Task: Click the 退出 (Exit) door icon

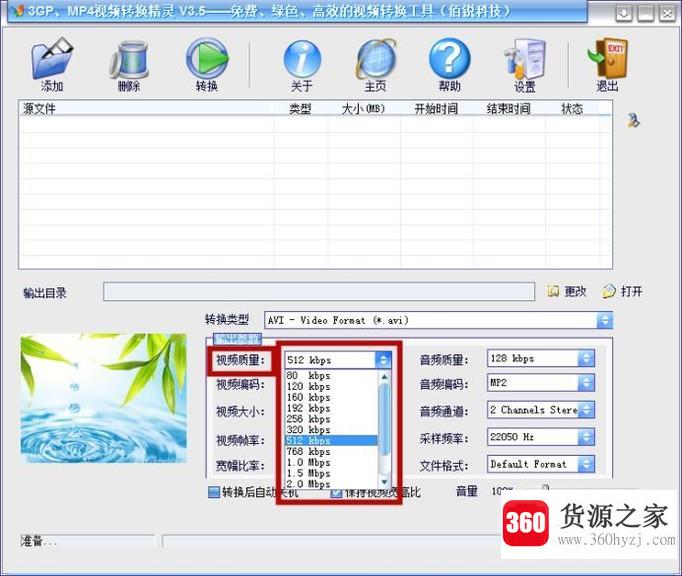Action: pyautogui.click(x=607, y=58)
